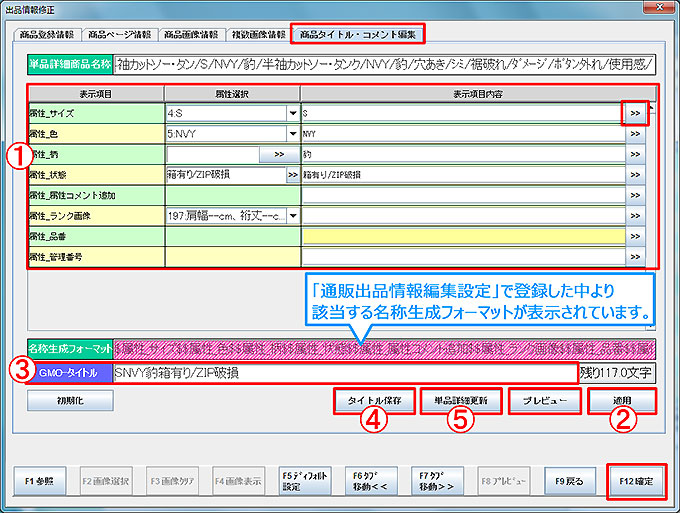Click the 表示項目内容 column header
The image size is (680, 513).
(x=478, y=94)
